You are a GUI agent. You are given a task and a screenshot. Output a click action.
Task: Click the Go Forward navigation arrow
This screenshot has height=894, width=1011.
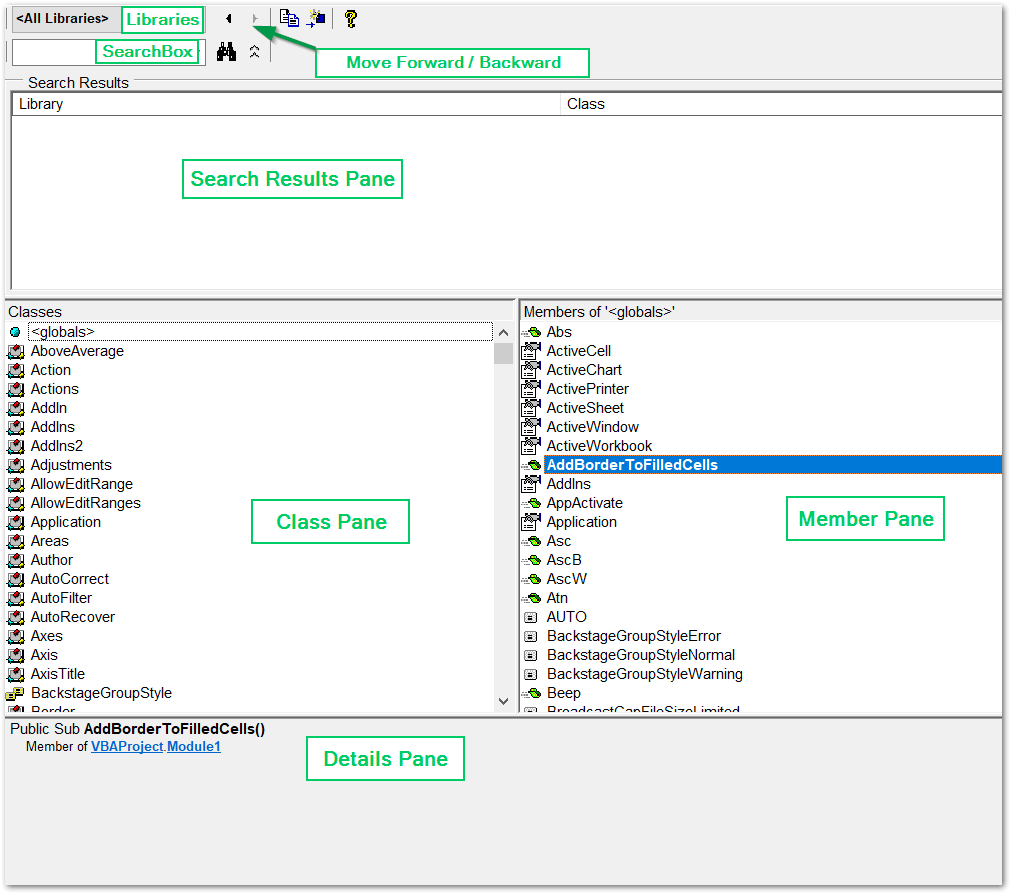coord(256,18)
